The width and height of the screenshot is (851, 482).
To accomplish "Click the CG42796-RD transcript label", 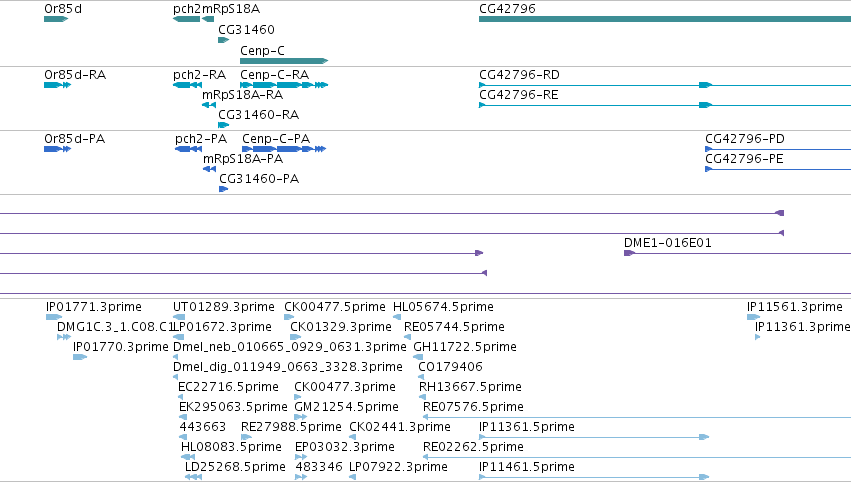I will click(519, 74).
